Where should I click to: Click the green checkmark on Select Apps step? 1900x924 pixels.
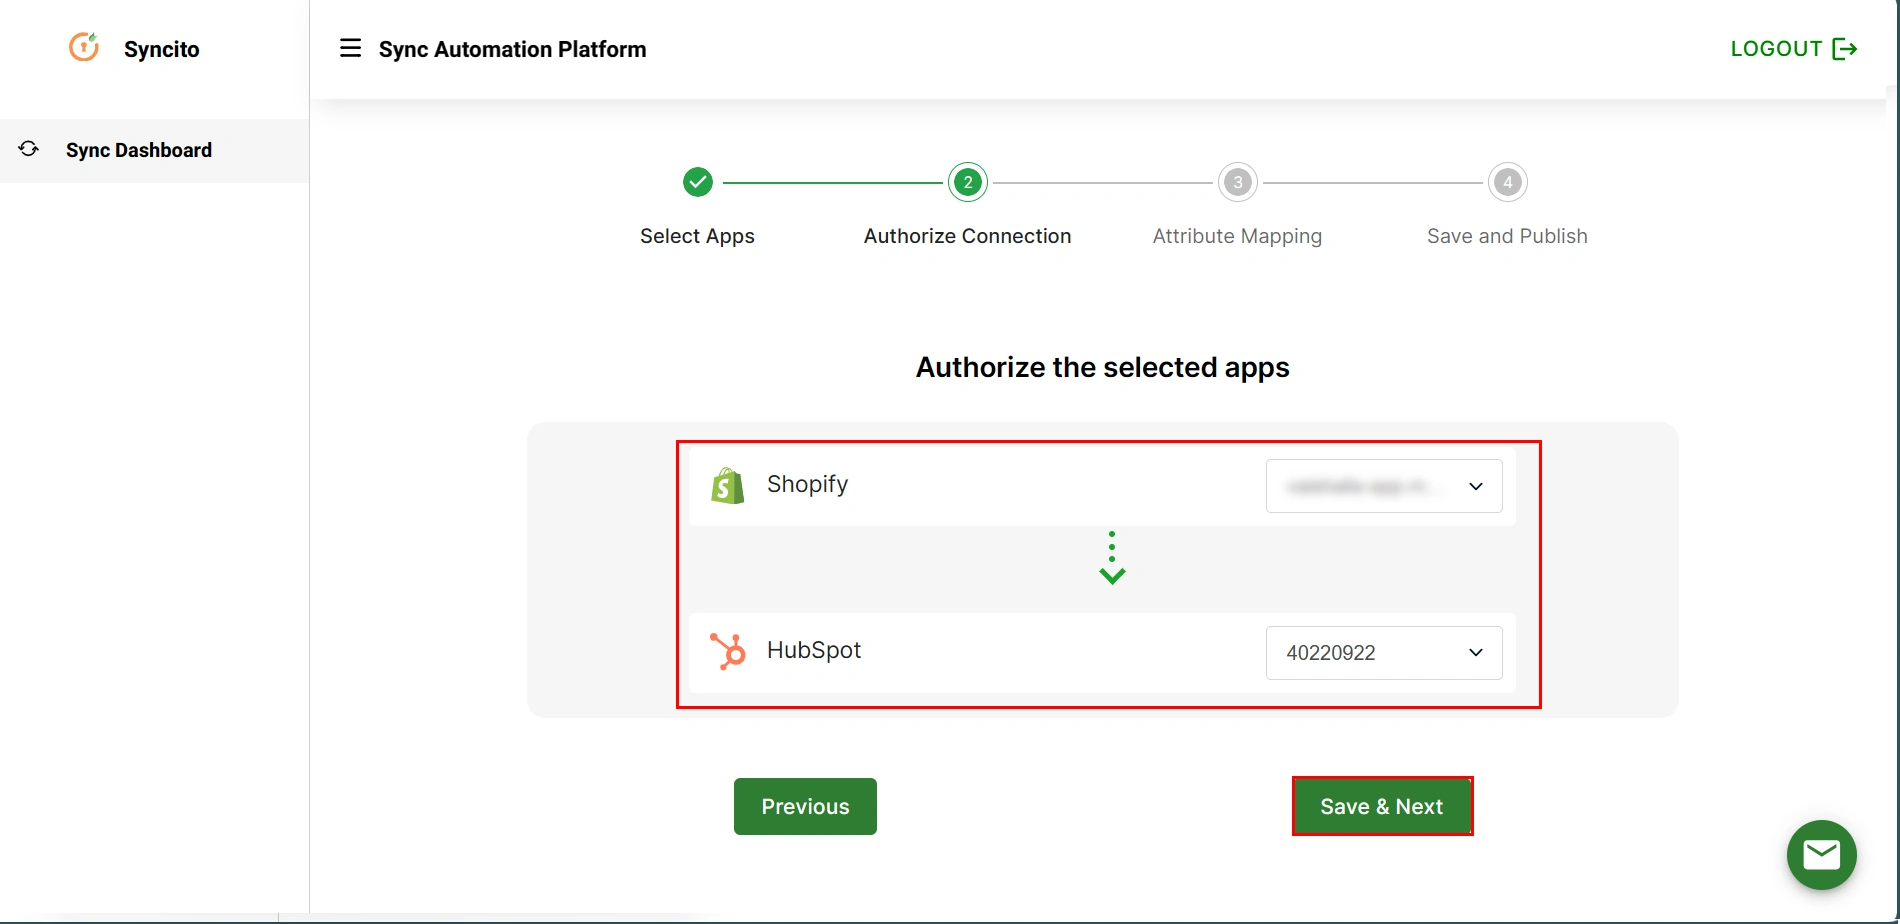tap(697, 182)
